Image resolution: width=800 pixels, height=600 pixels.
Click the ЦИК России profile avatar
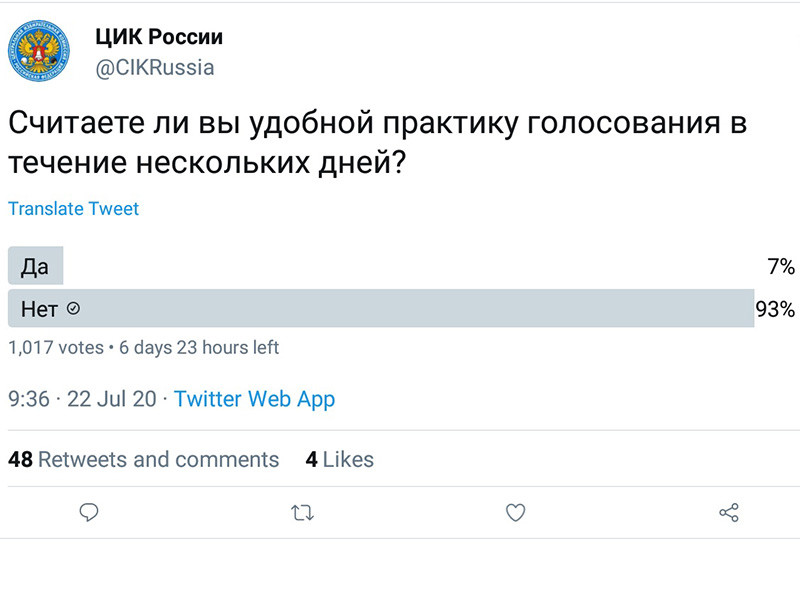(x=40, y=53)
